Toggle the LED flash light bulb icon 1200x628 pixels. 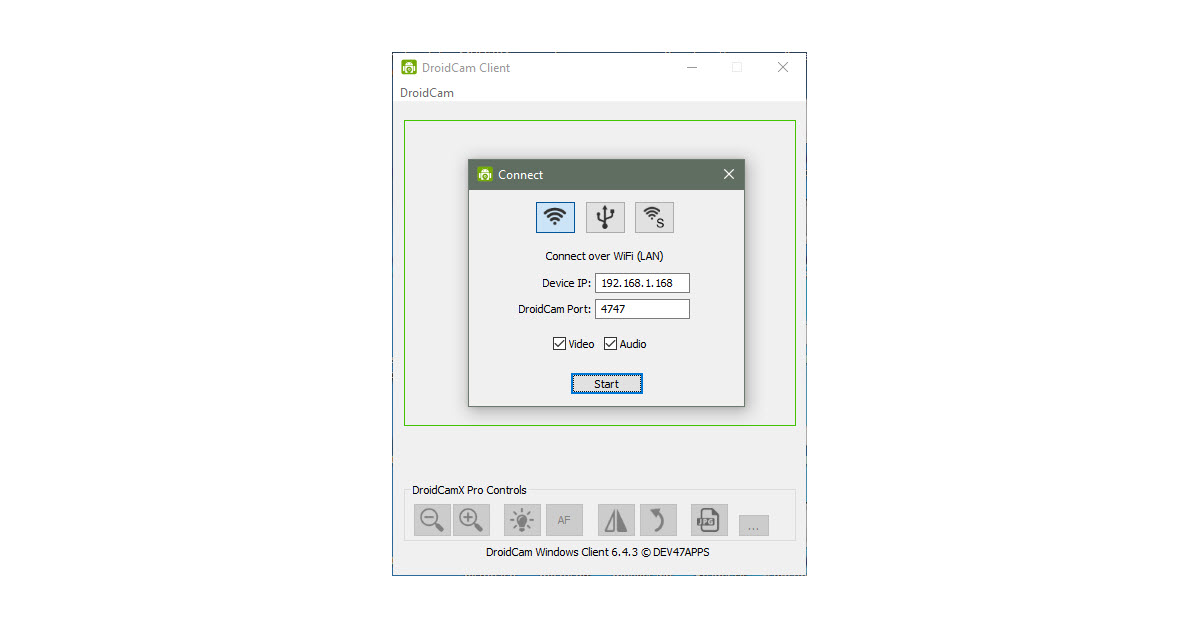[522, 520]
